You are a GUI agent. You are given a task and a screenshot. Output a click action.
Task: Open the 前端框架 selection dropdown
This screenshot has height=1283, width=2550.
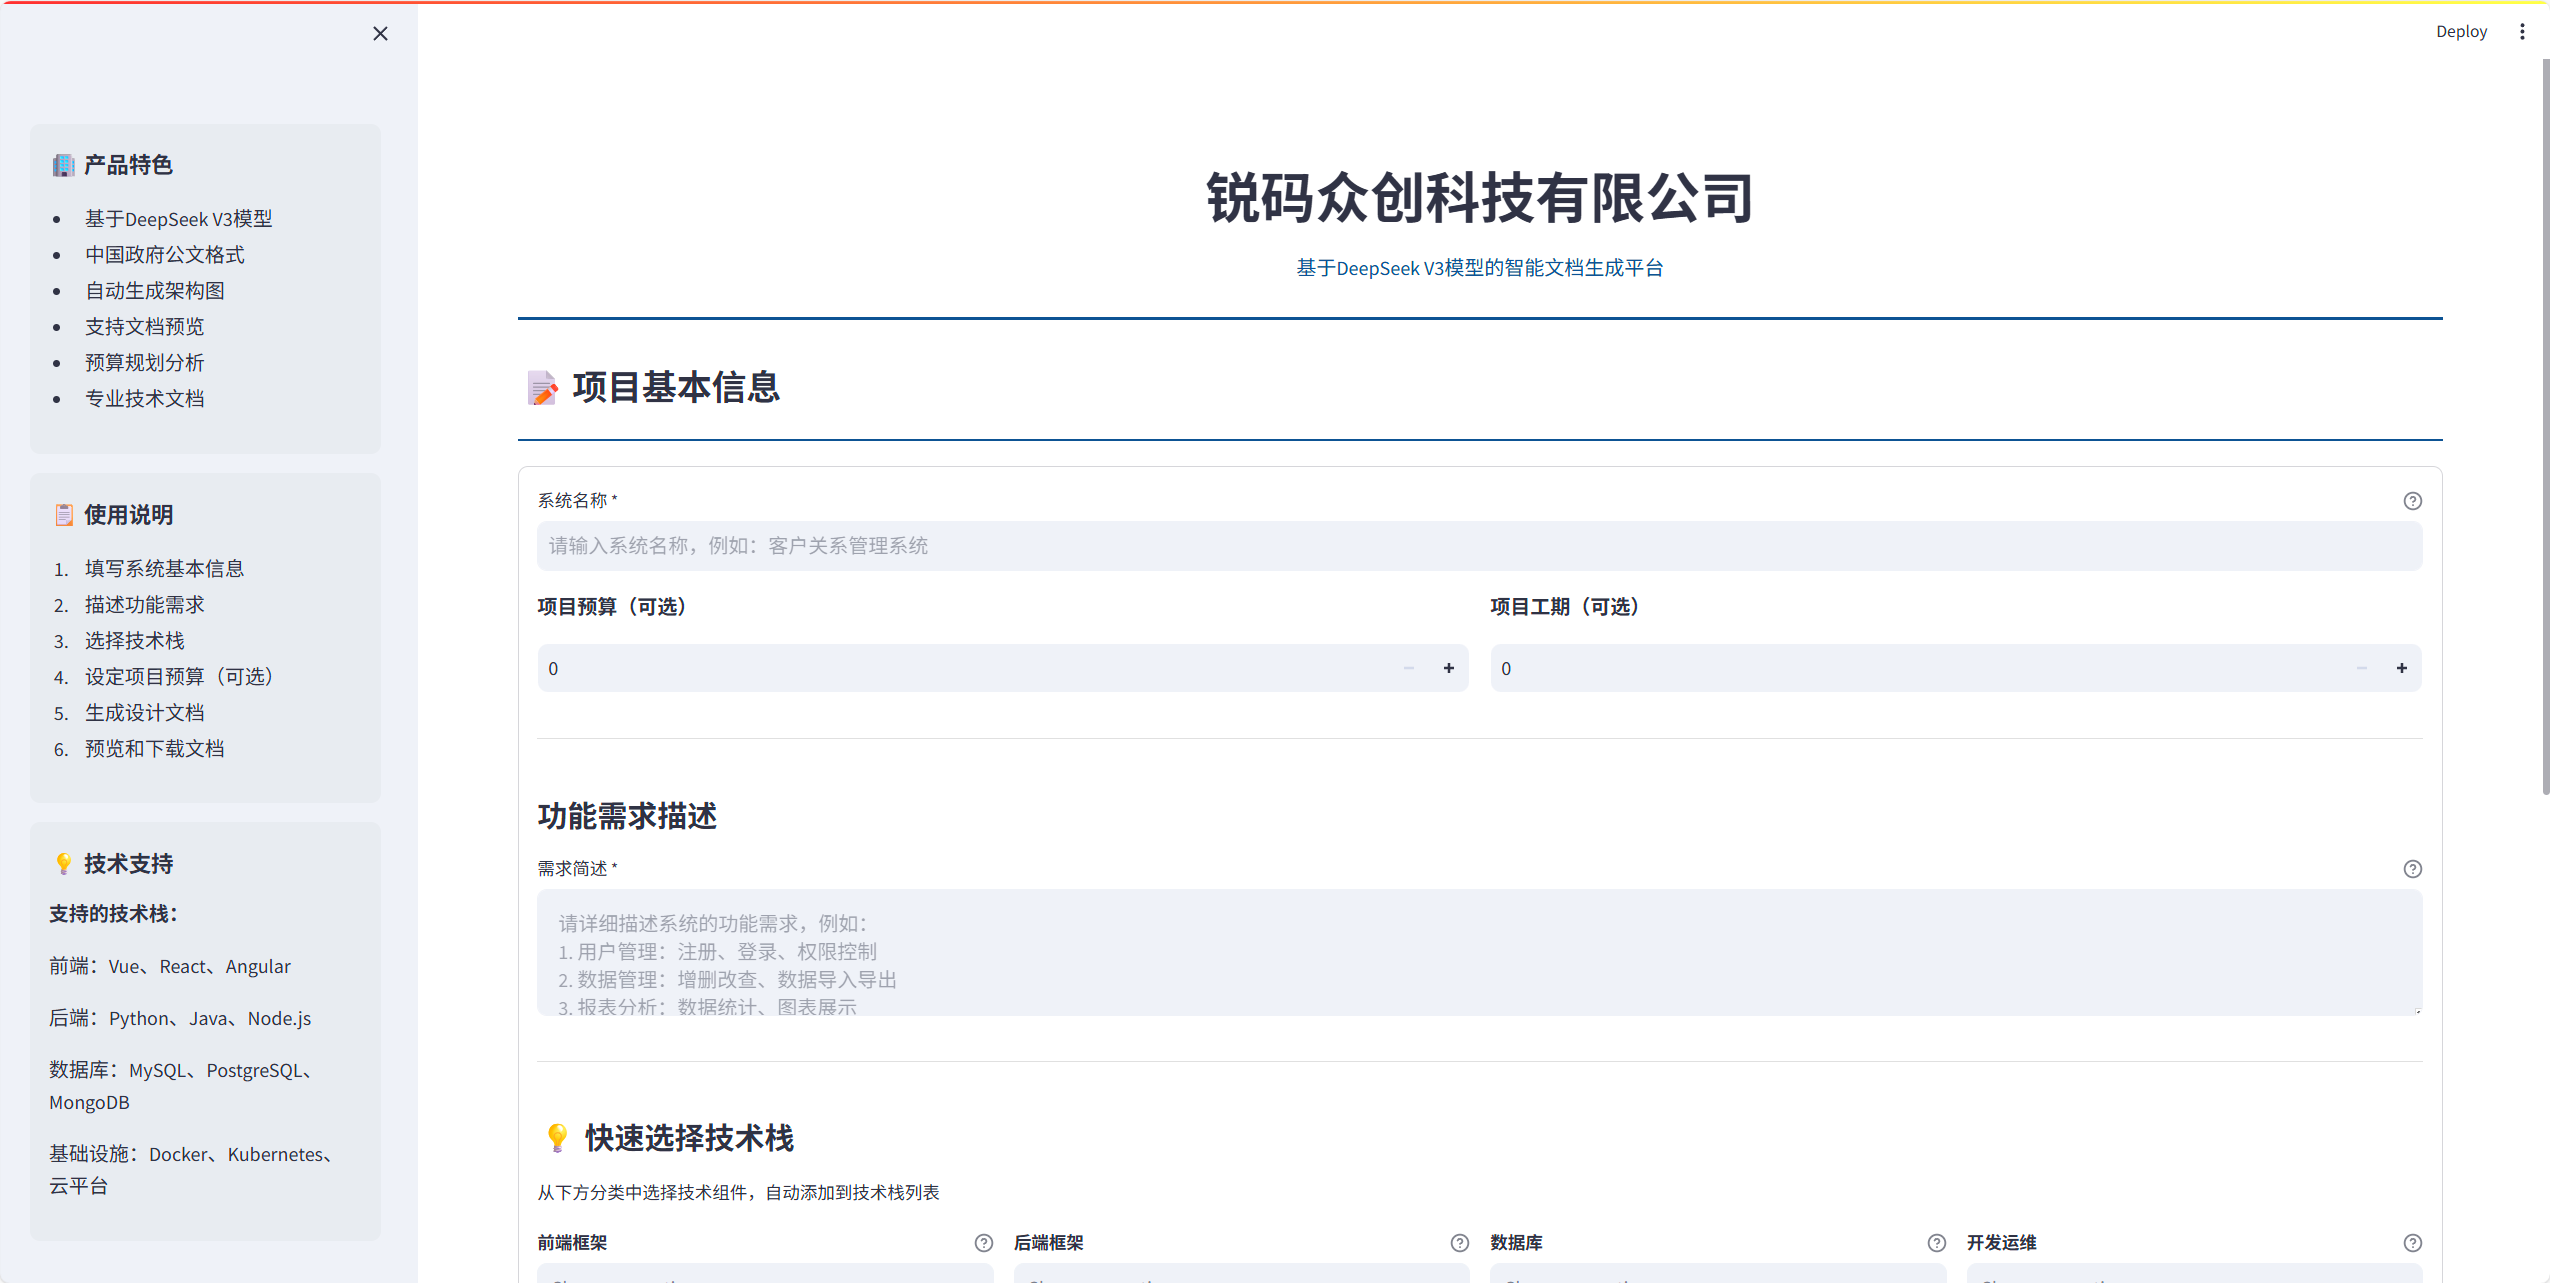click(x=765, y=1274)
